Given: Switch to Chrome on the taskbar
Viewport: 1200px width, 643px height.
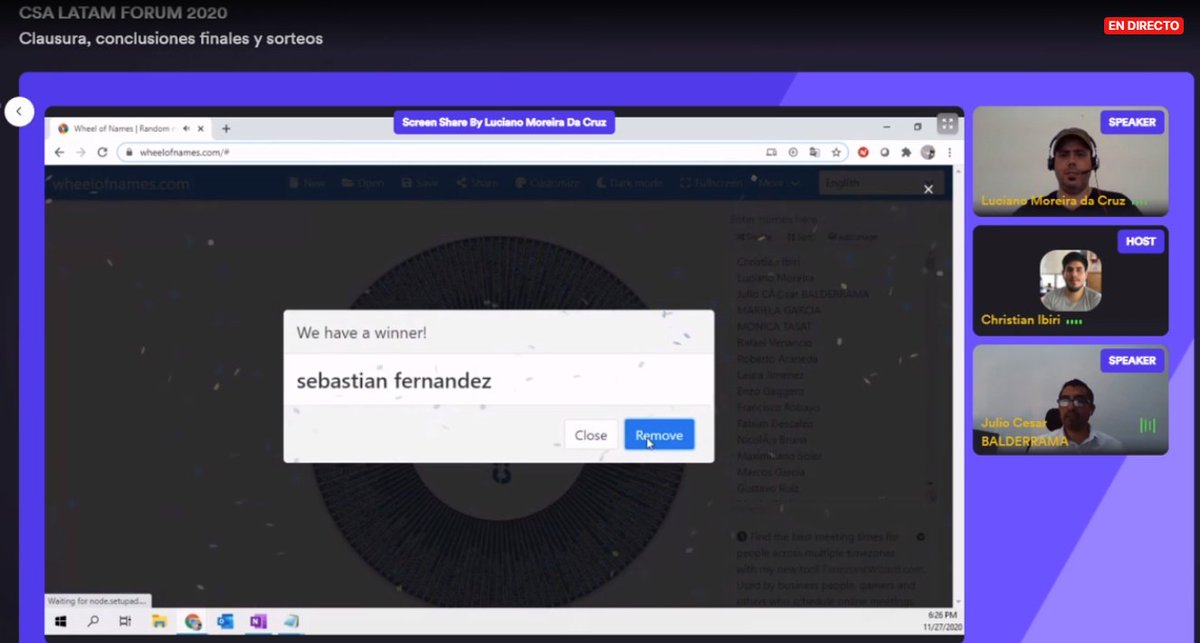Looking at the screenshot, I should point(193,621).
